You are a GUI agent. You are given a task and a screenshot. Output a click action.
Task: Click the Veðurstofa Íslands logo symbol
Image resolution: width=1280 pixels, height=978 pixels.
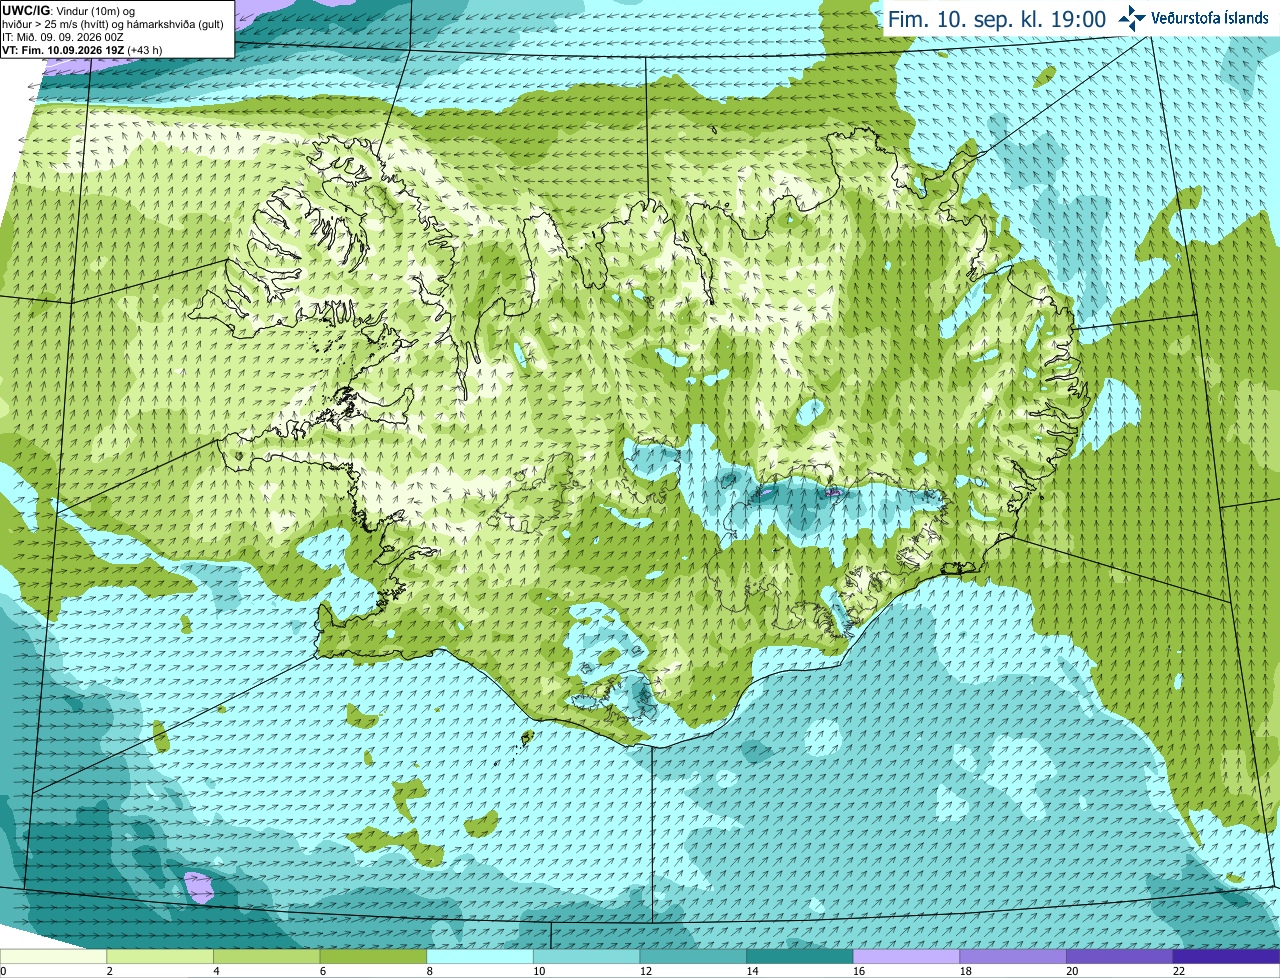[x=1132, y=18]
